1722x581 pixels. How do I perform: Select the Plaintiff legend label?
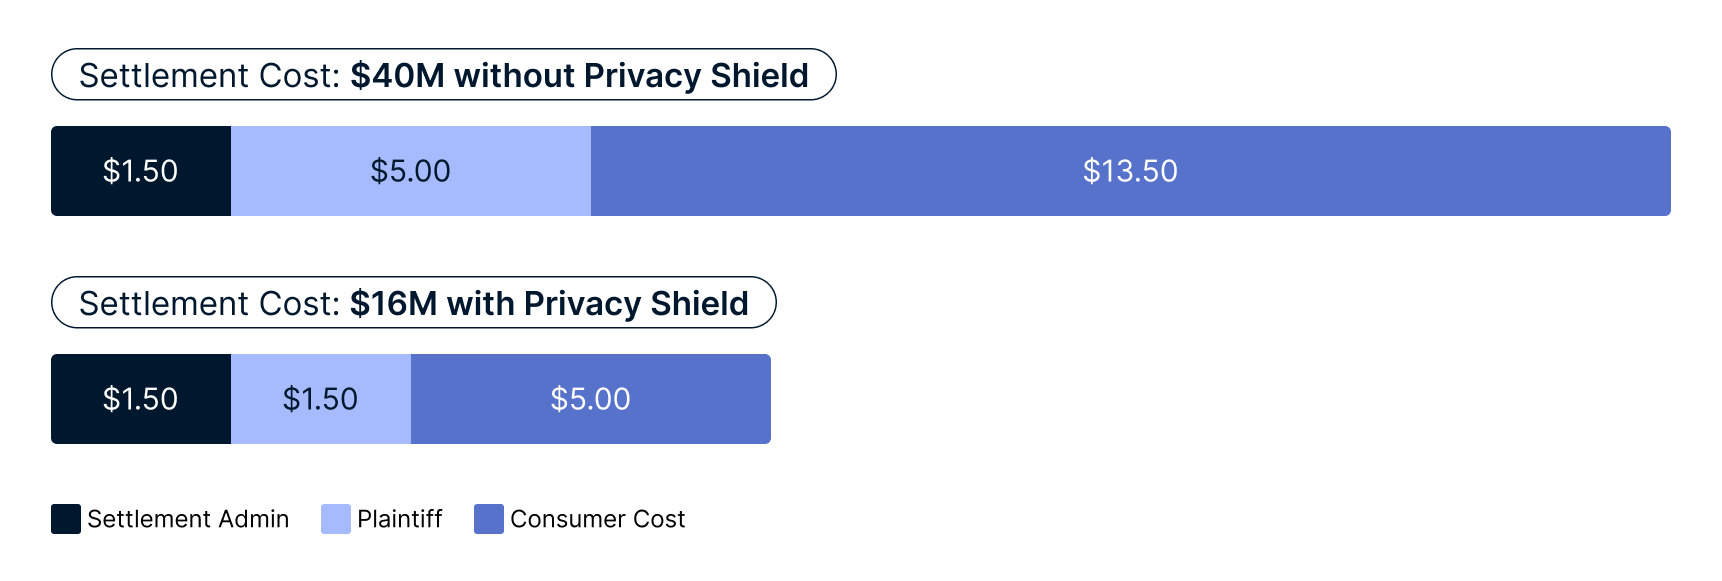pos(399,519)
